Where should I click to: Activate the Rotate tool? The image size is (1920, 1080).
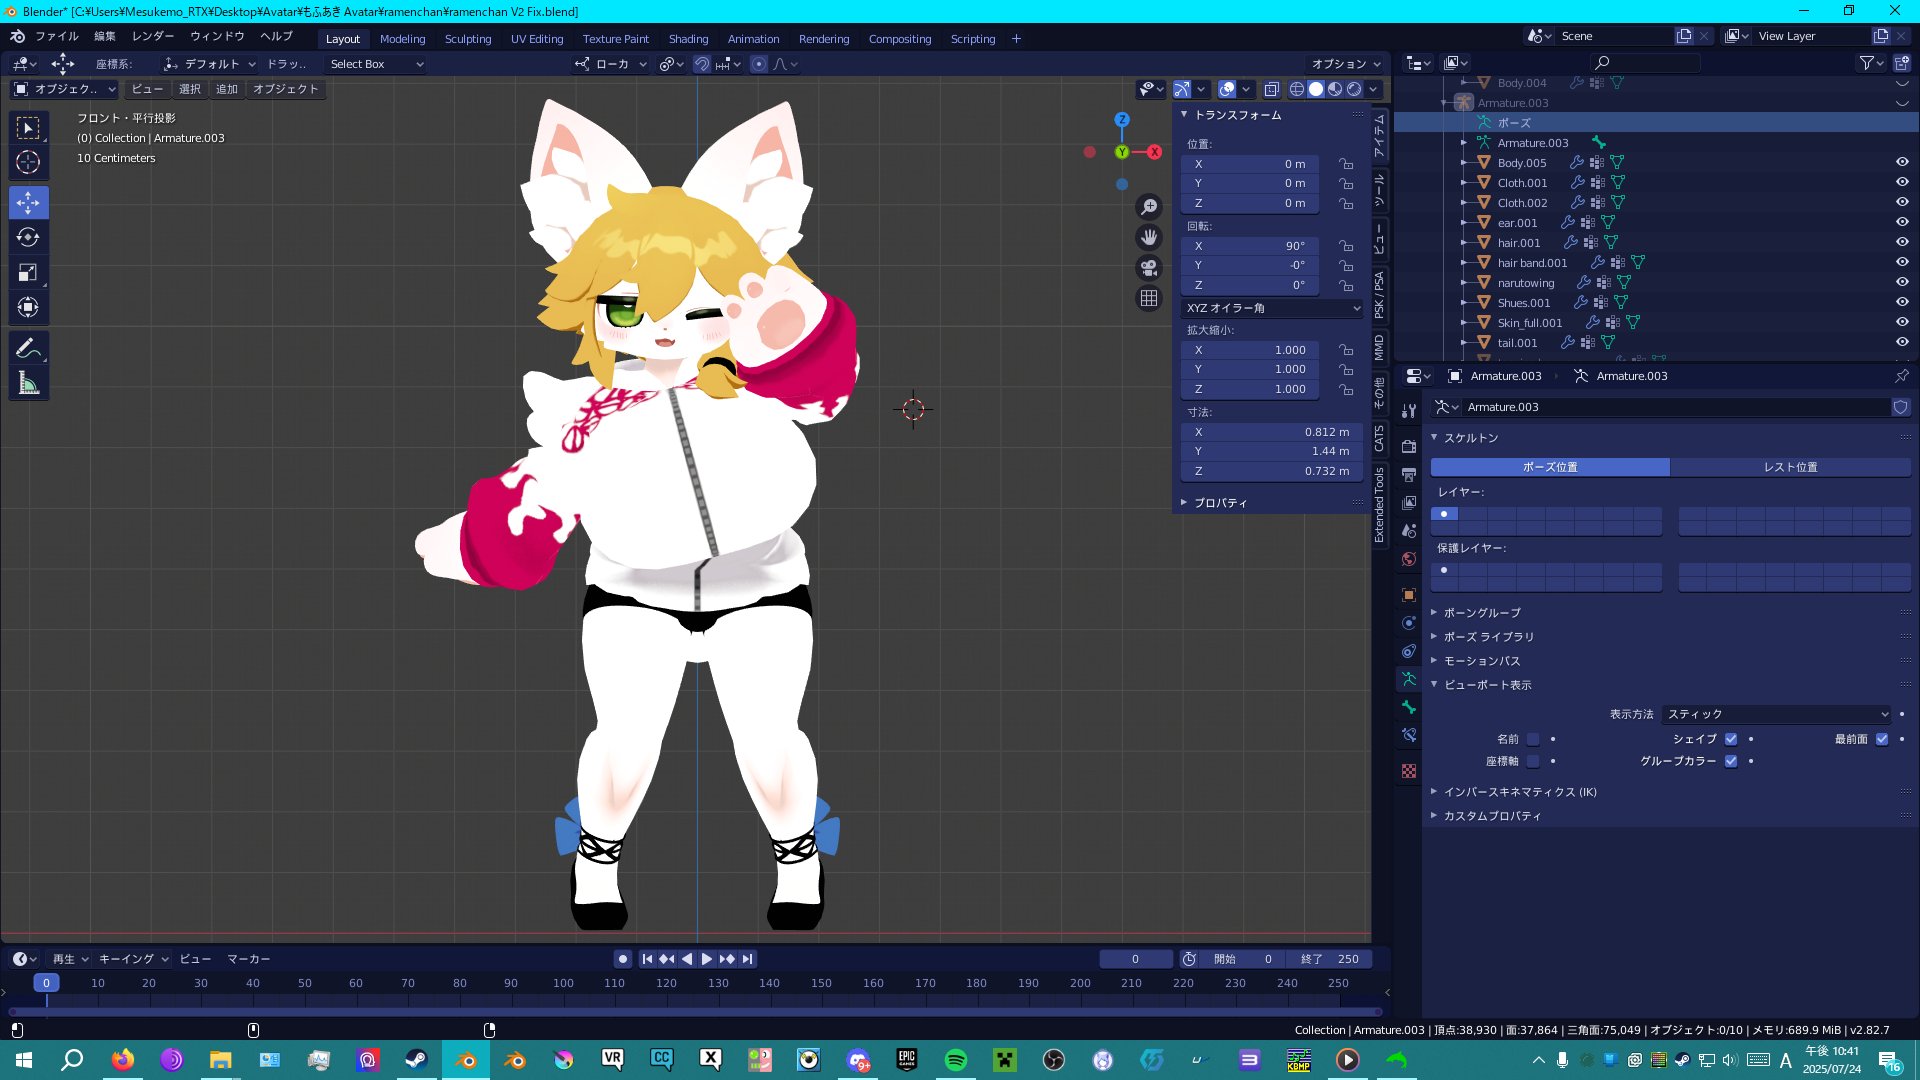point(28,238)
